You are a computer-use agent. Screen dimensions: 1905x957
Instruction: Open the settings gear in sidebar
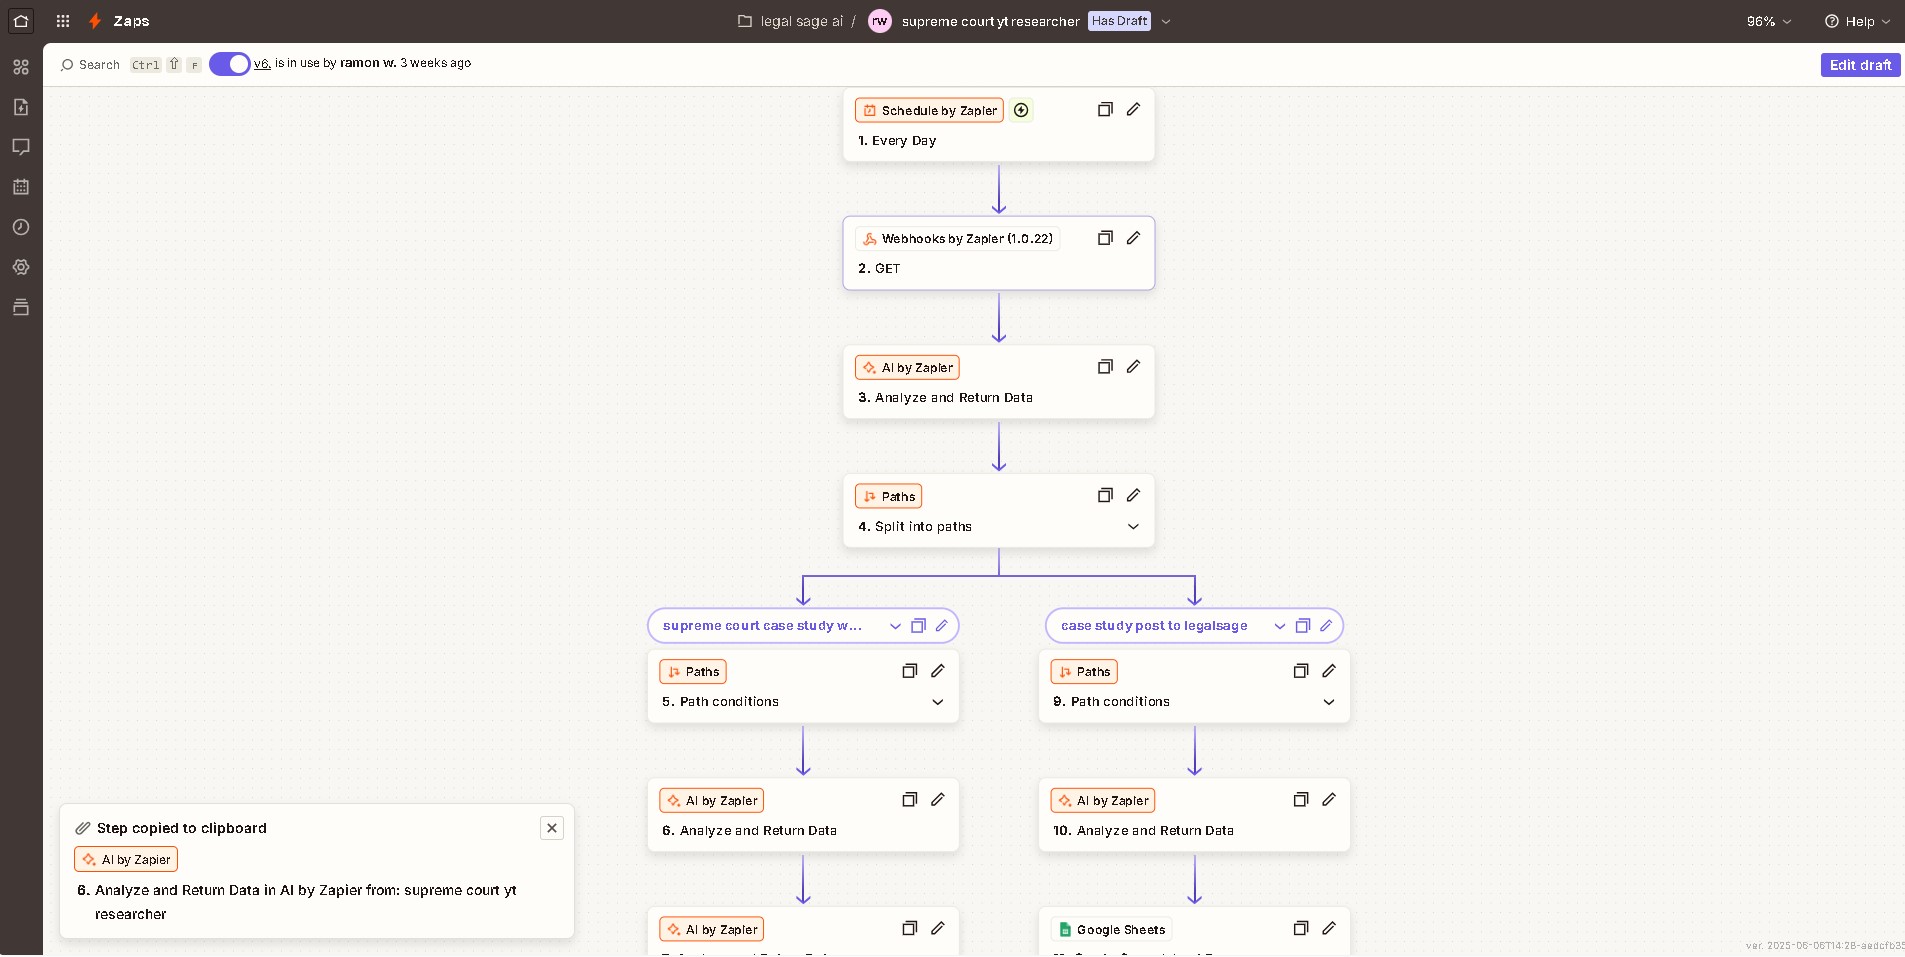(21, 267)
